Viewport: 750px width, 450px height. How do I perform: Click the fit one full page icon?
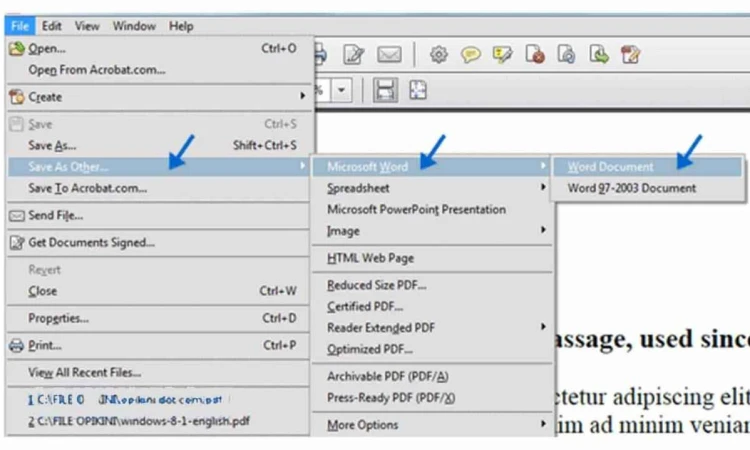point(418,90)
